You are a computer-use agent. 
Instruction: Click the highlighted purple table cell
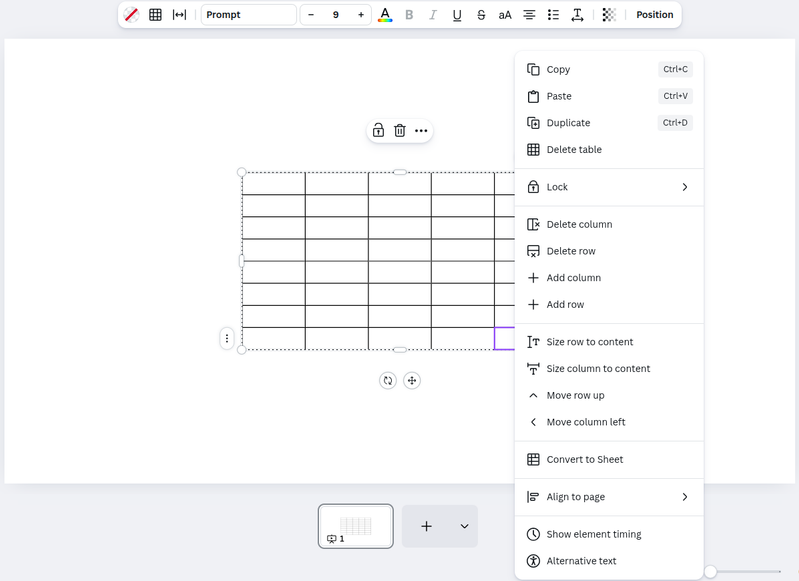[504, 338]
